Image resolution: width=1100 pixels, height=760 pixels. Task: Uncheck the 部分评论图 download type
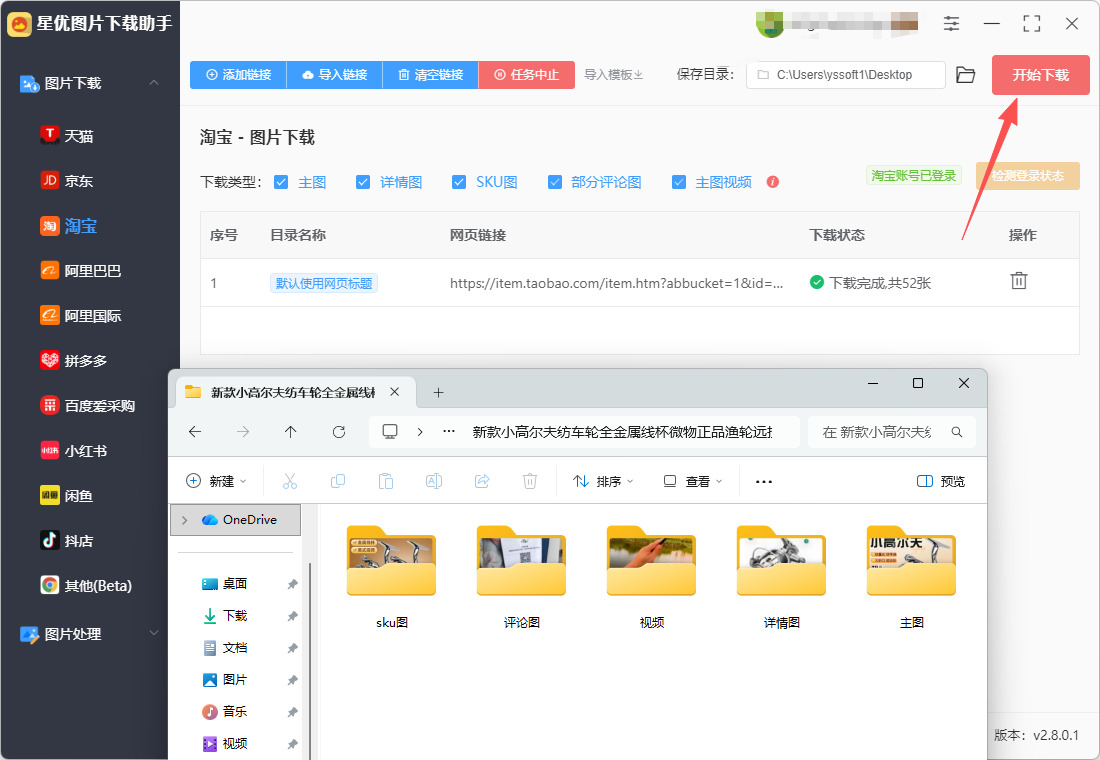(555, 182)
